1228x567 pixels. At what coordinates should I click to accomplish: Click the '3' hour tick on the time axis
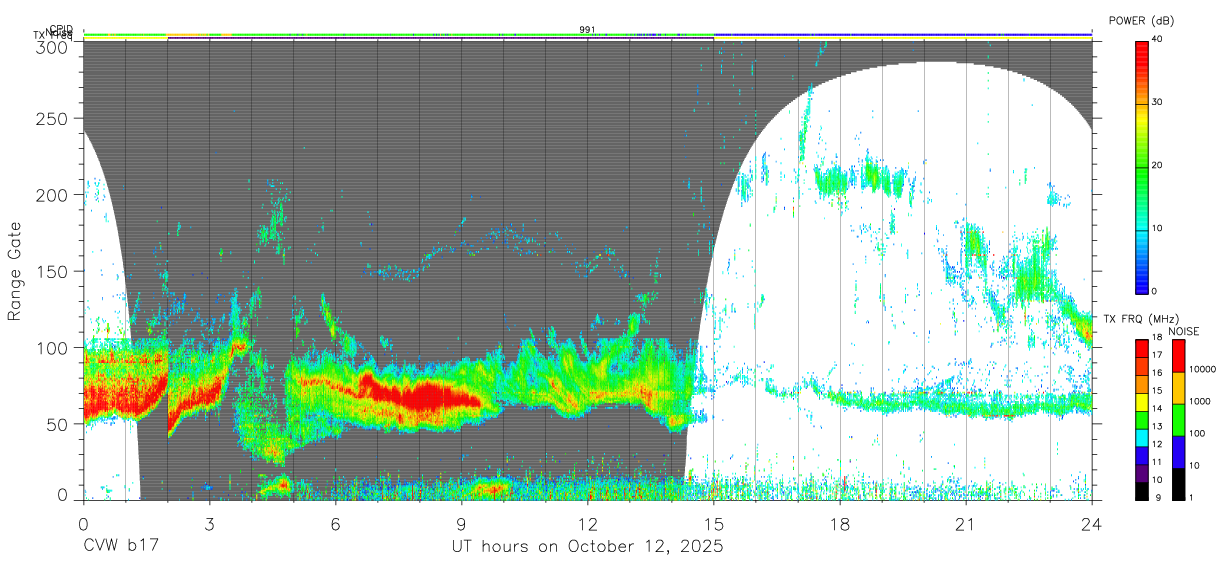tap(209, 523)
